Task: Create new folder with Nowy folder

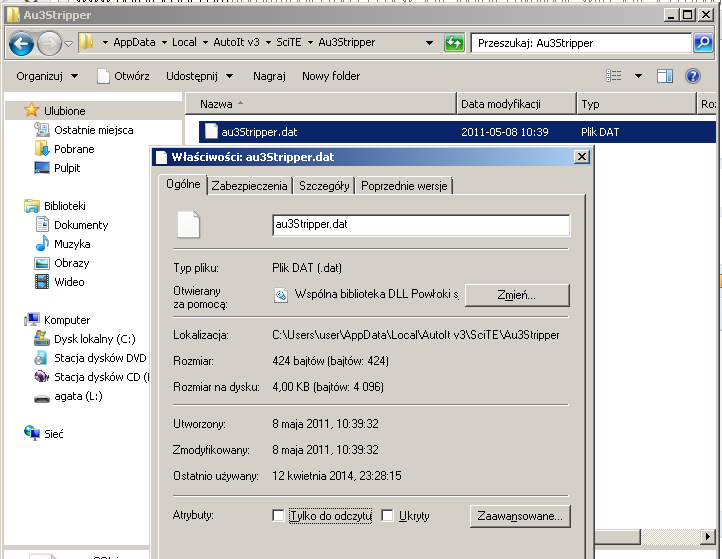Action: click(x=331, y=76)
